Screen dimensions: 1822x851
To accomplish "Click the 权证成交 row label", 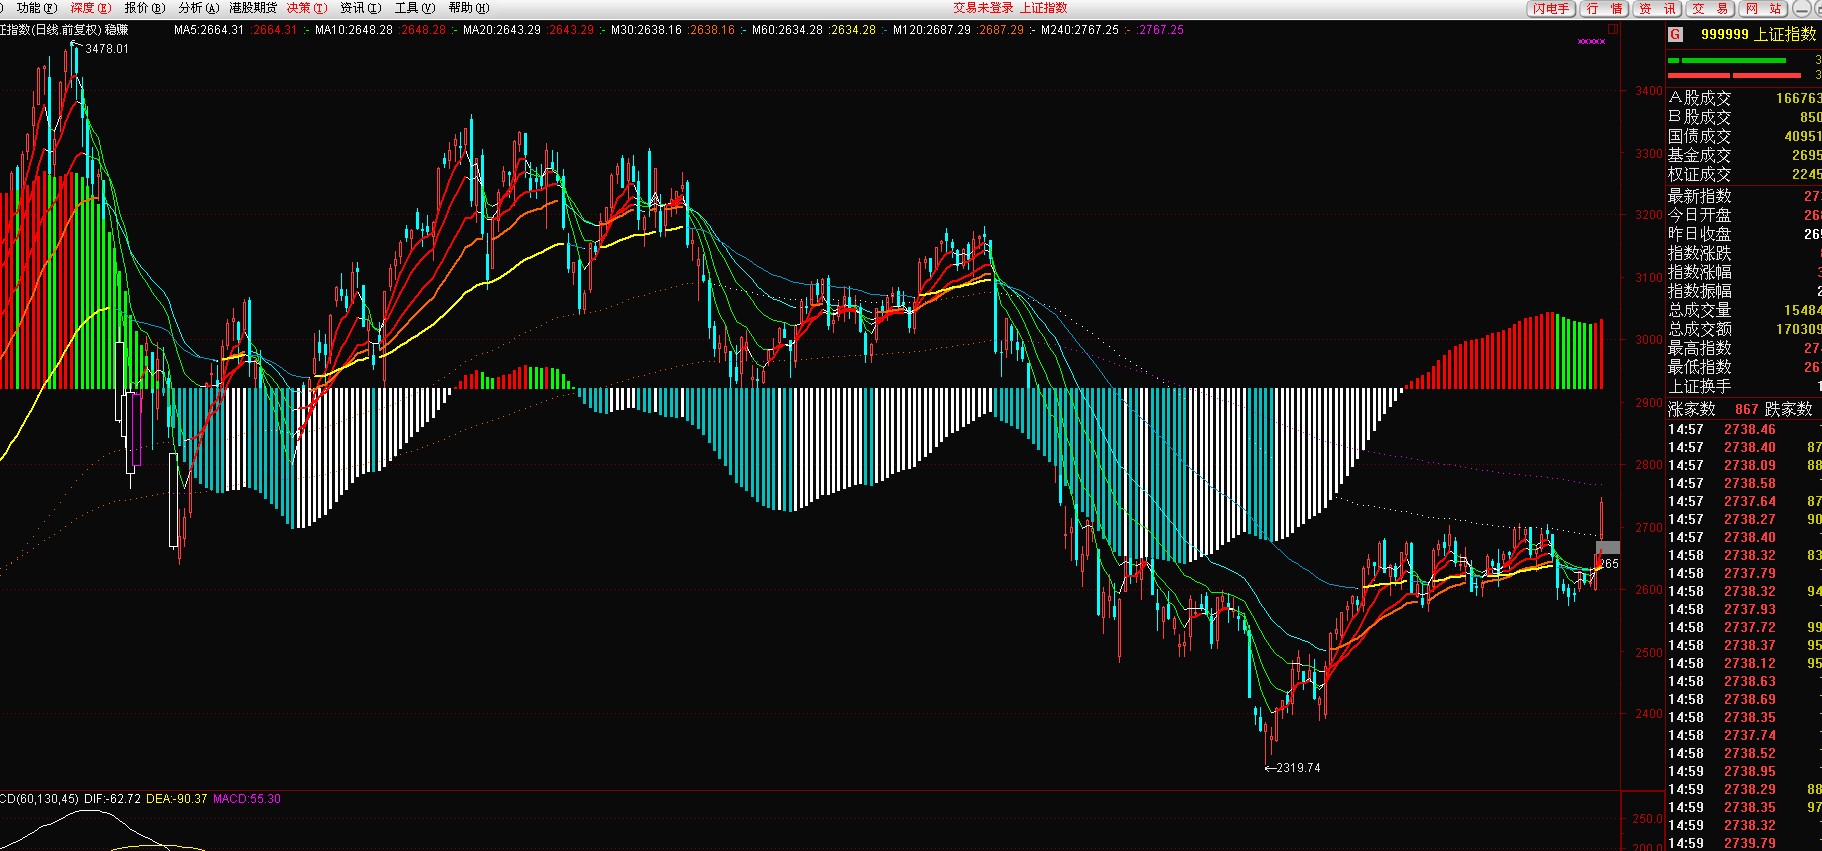I will pos(1699,174).
